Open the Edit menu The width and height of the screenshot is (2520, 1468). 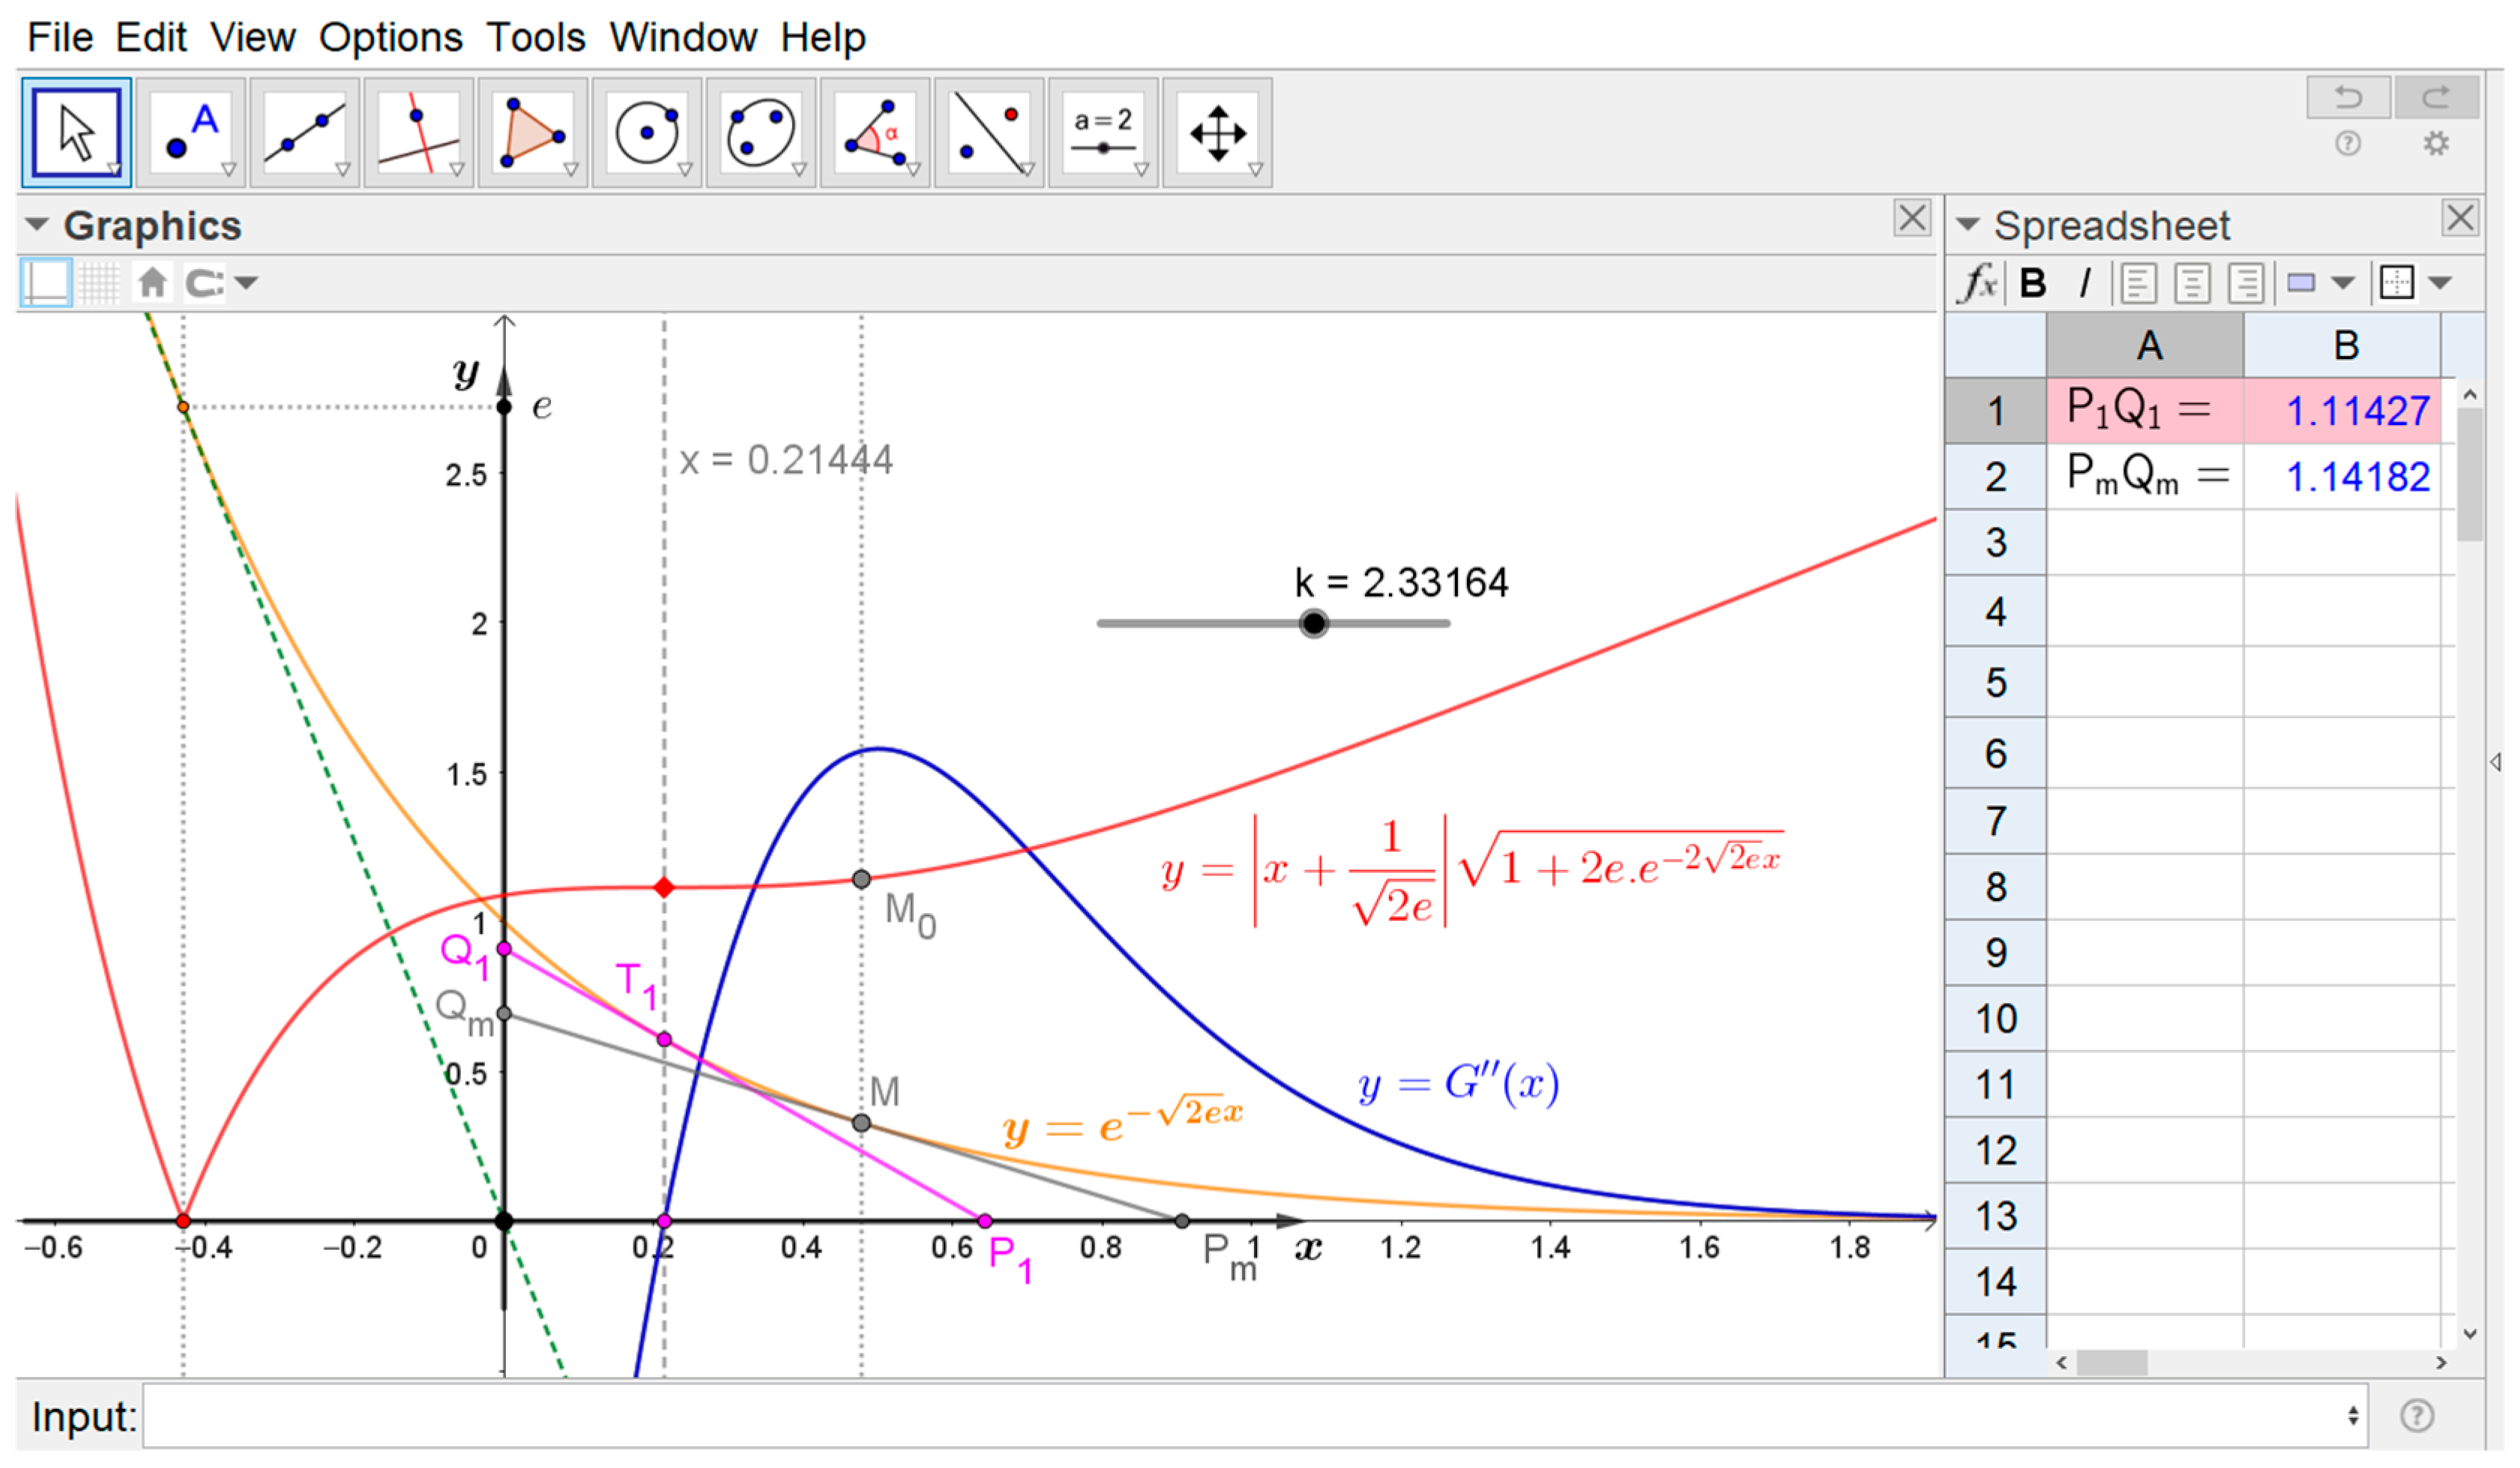pos(151,37)
